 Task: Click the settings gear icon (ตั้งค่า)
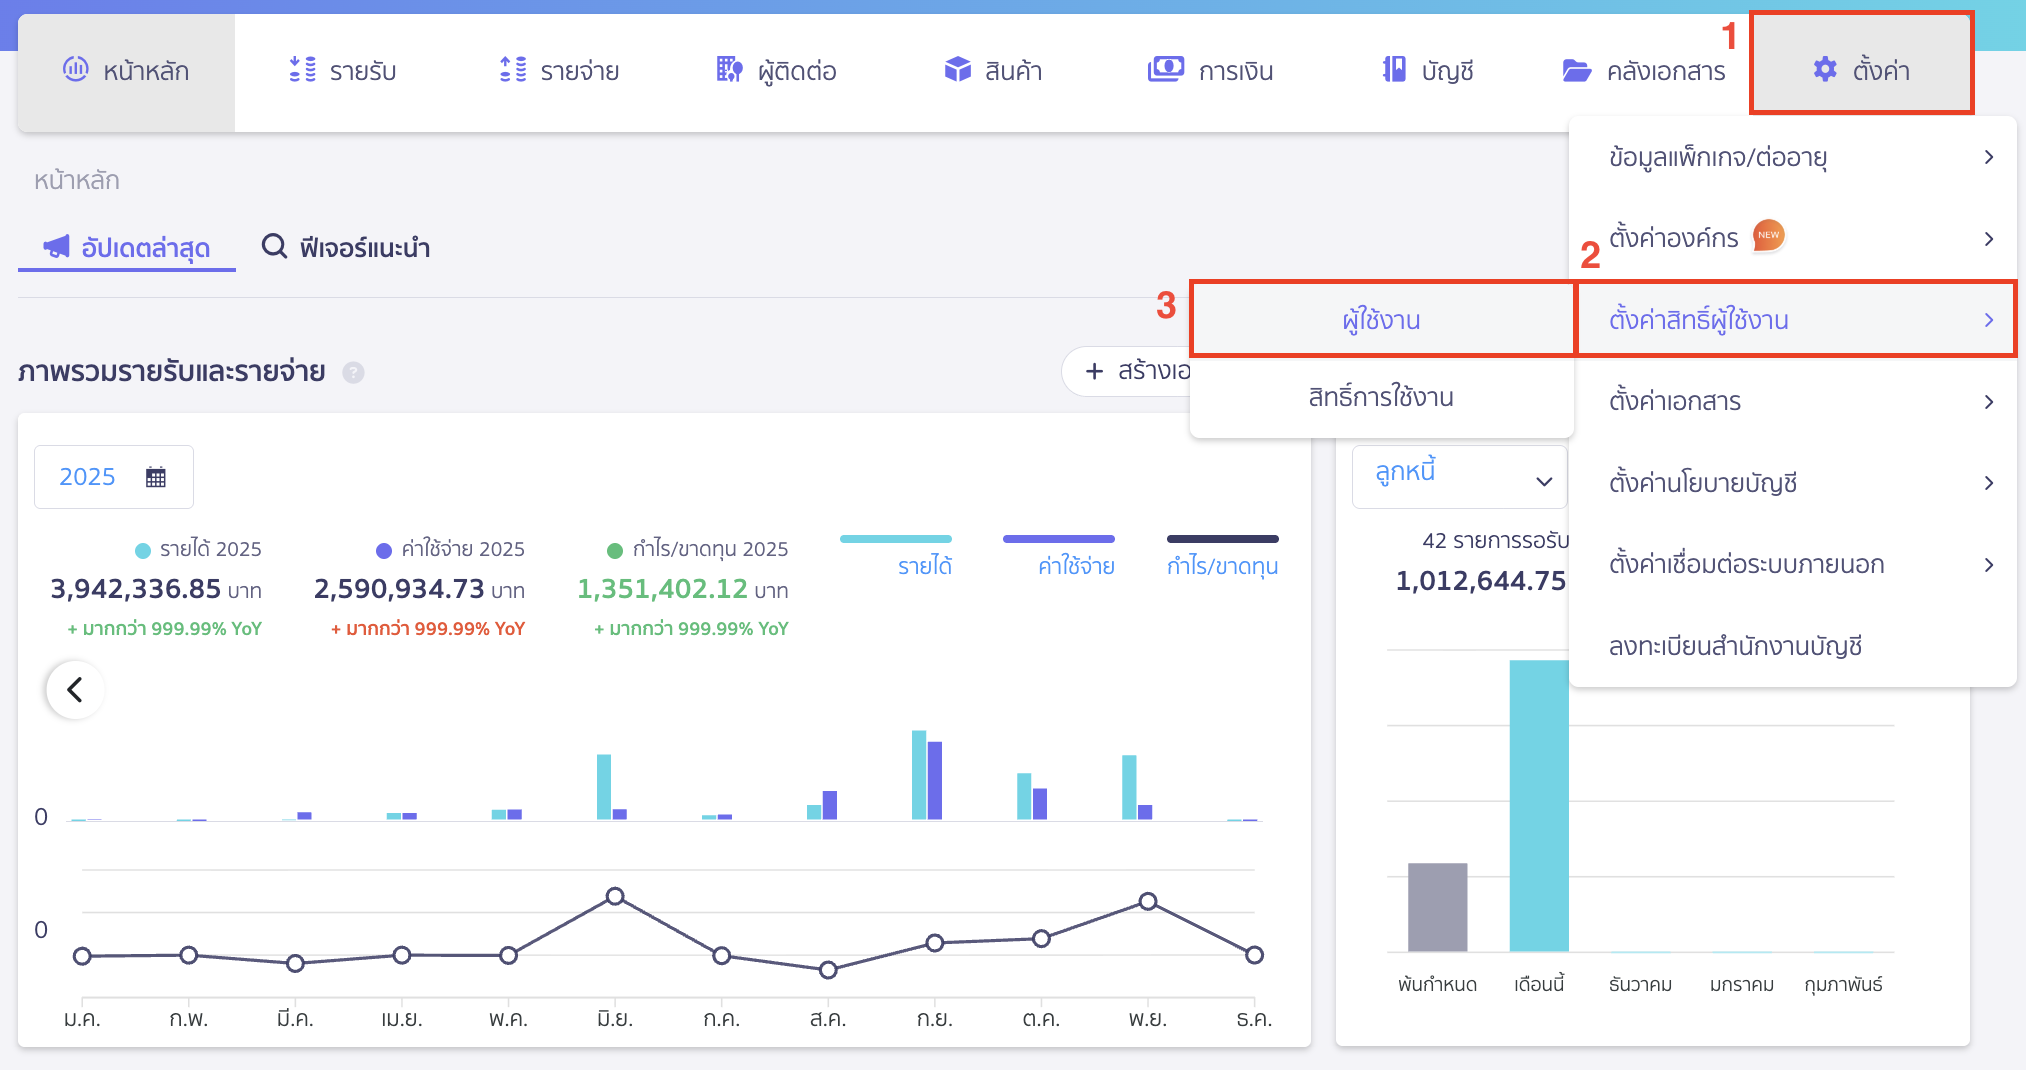[x=1825, y=70]
